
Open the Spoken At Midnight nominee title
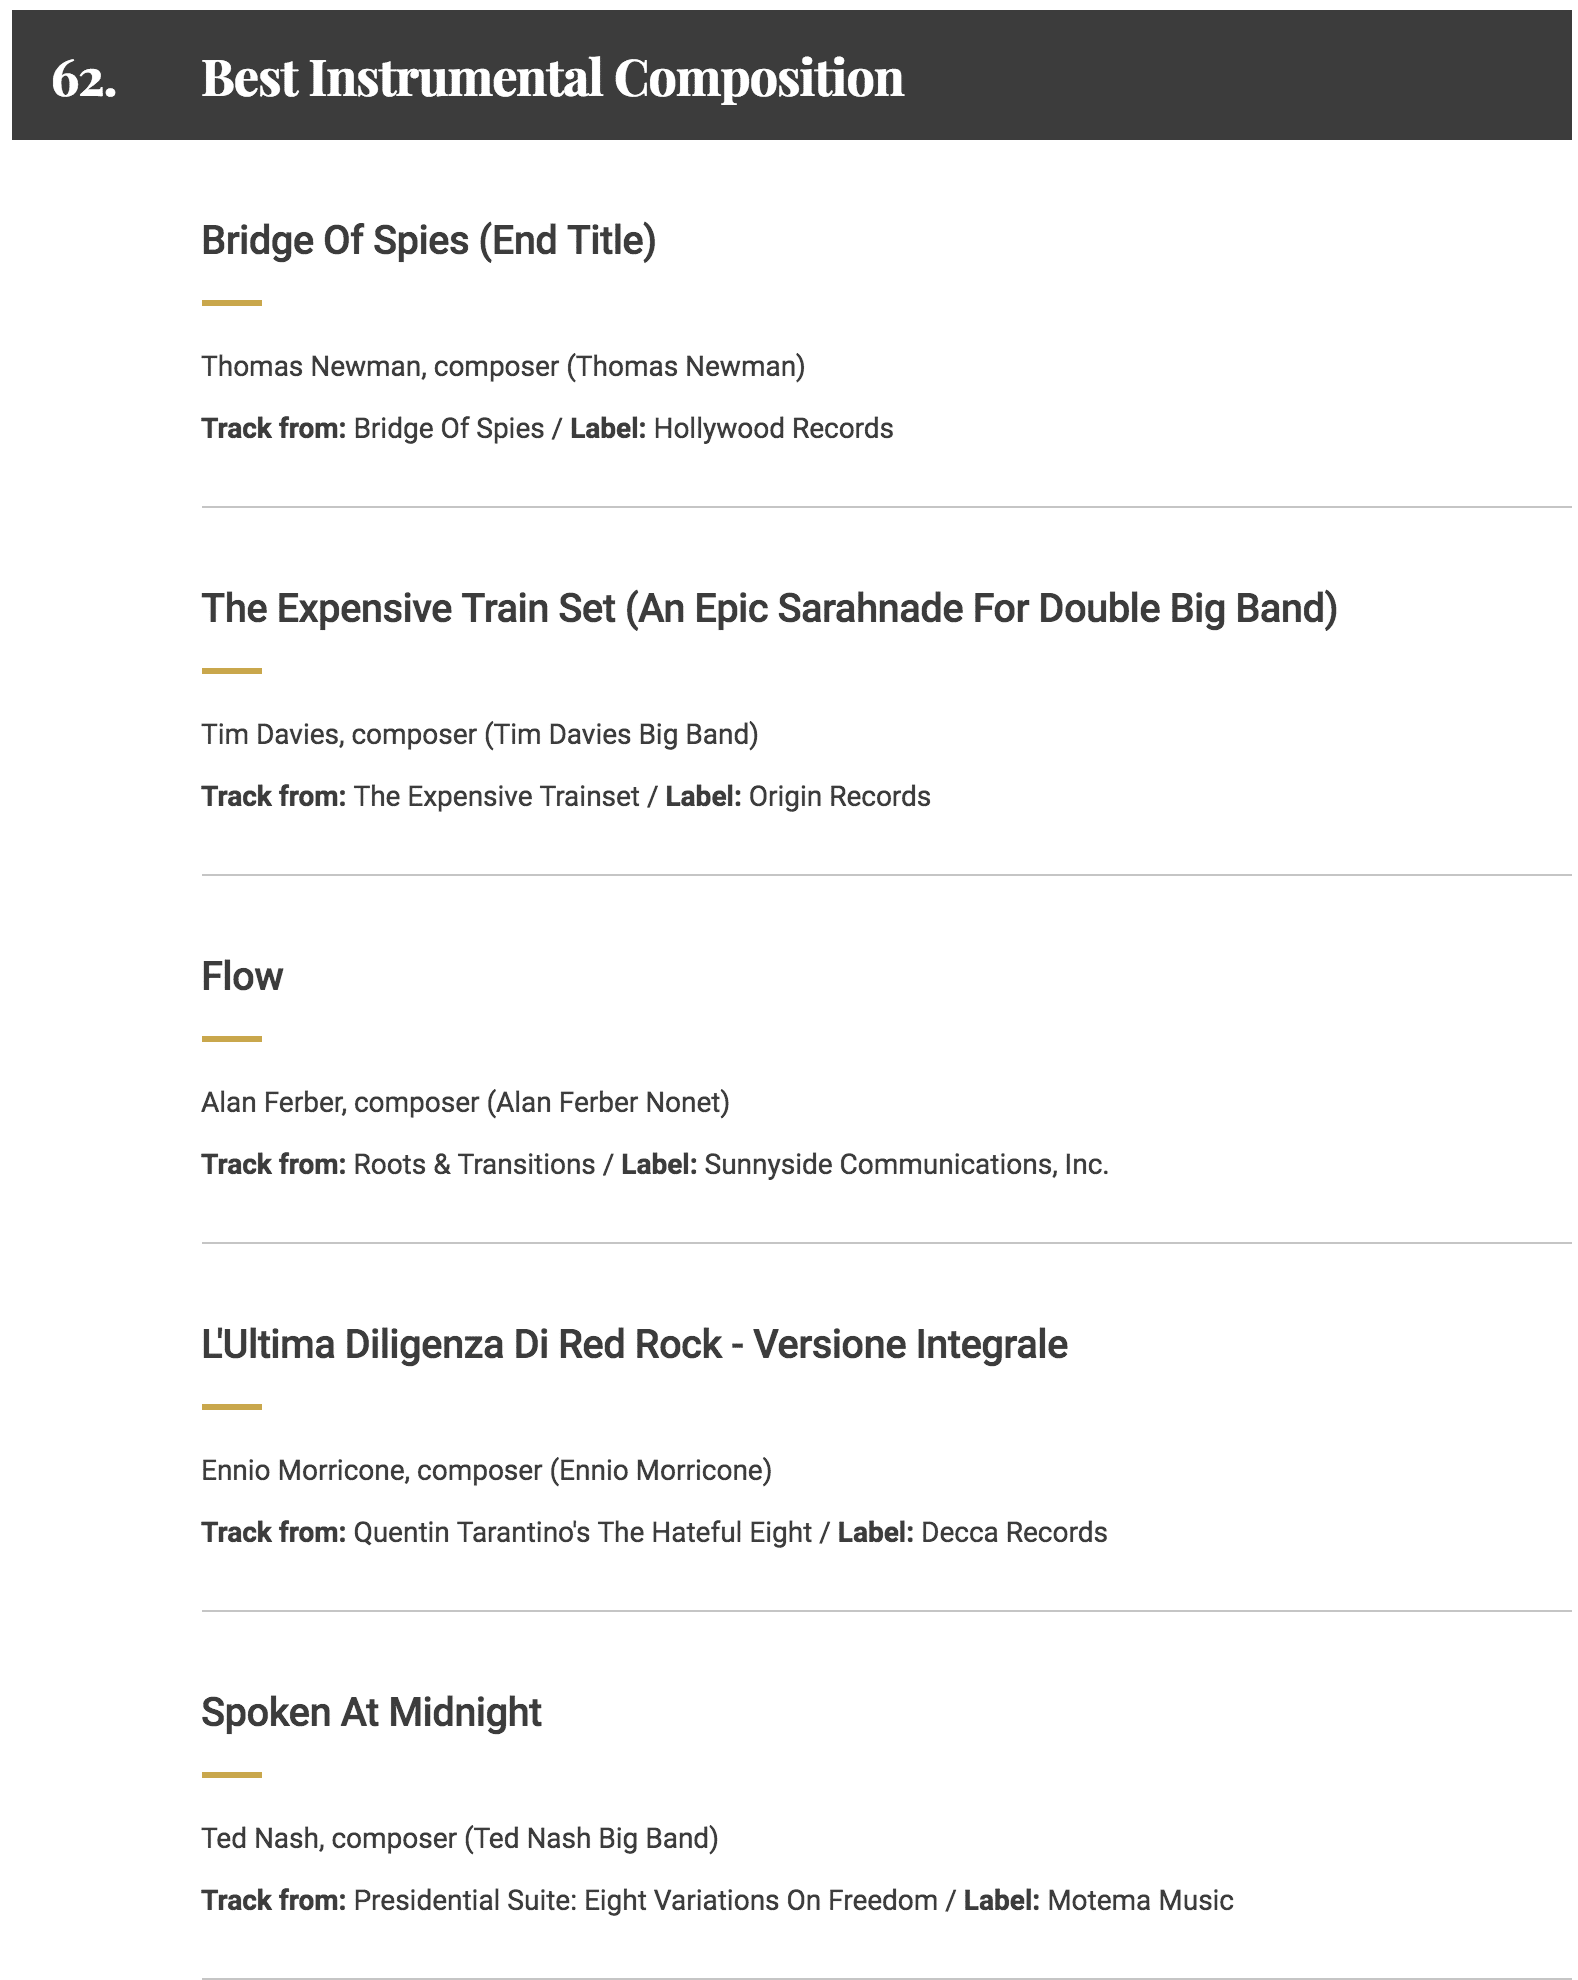[x=371, y=1713]
